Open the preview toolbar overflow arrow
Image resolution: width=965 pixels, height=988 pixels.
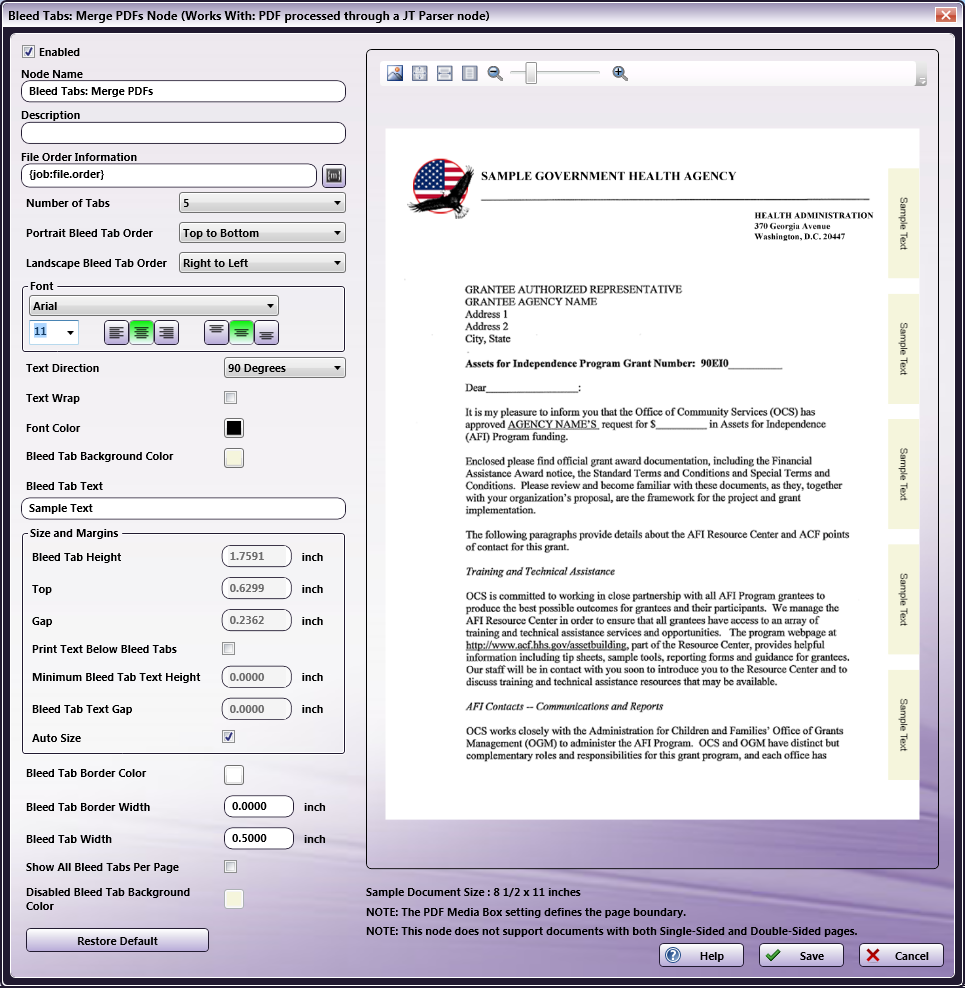tap(922, 81)
